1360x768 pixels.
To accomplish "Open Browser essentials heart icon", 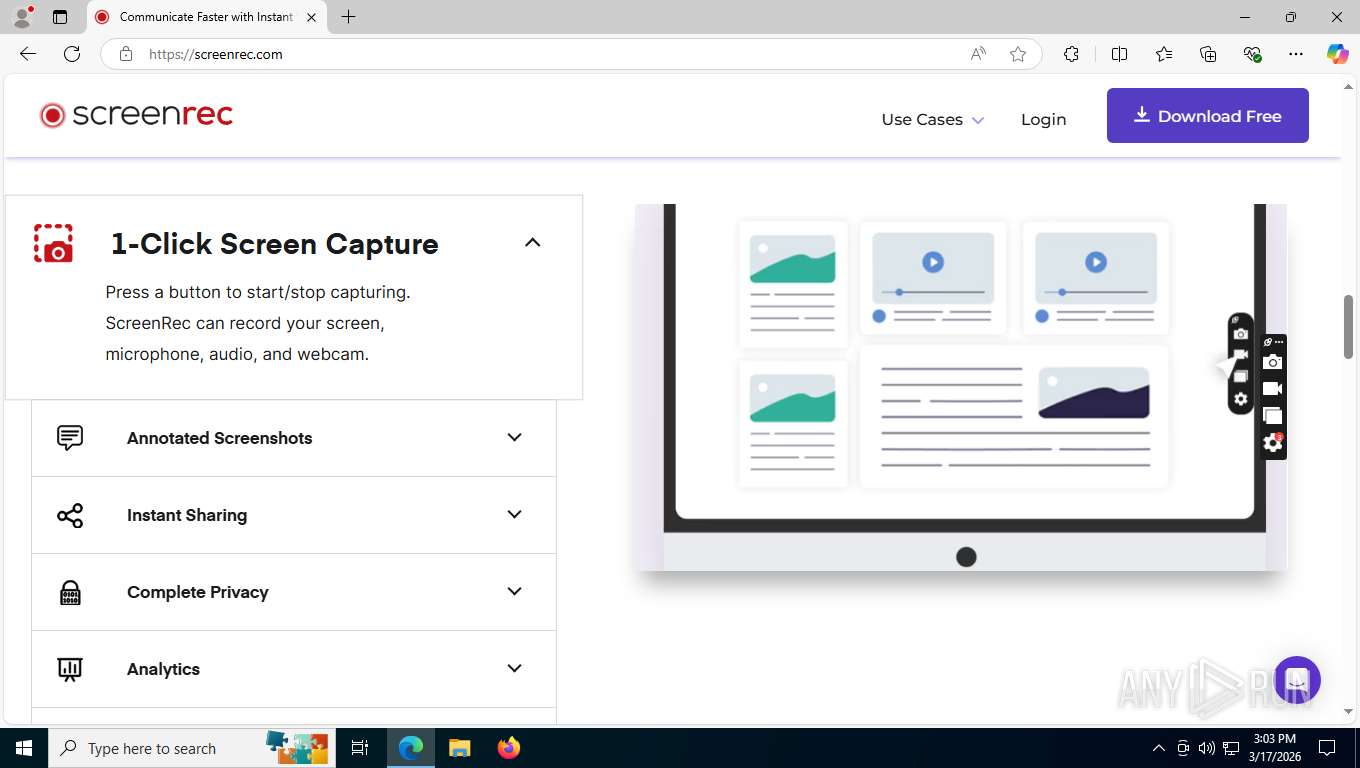I will (1252, 54).
